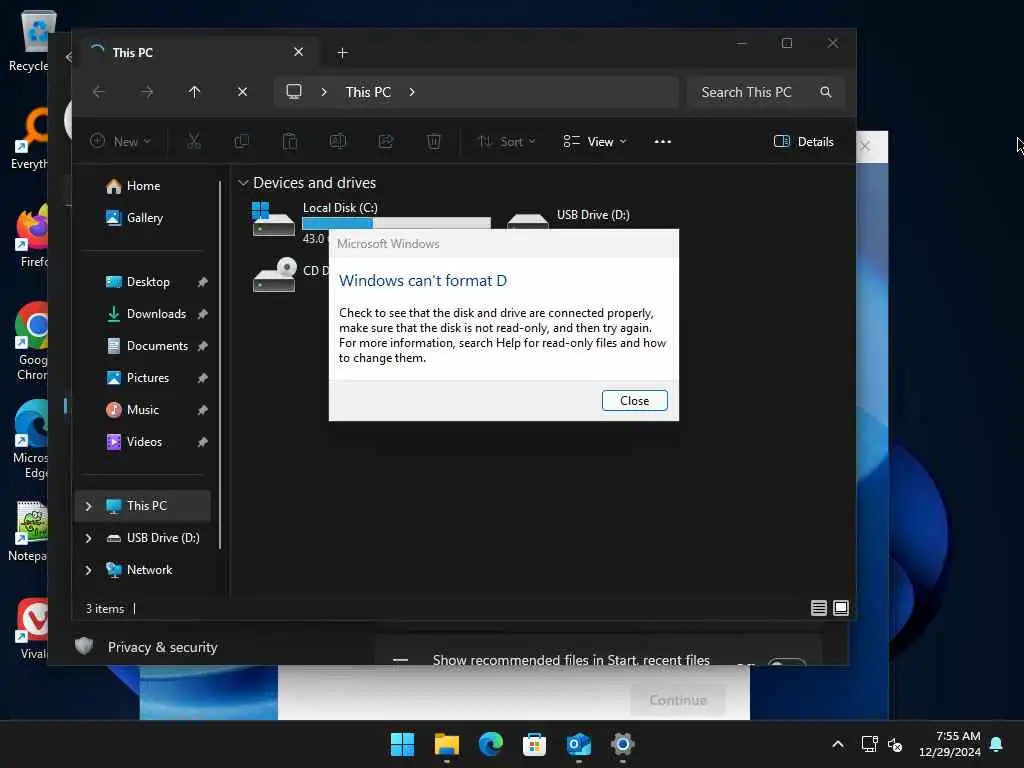Click the Delete trash icon in toolbar
The height and width of the screenshot is (768, 1024).
point(434,141)
